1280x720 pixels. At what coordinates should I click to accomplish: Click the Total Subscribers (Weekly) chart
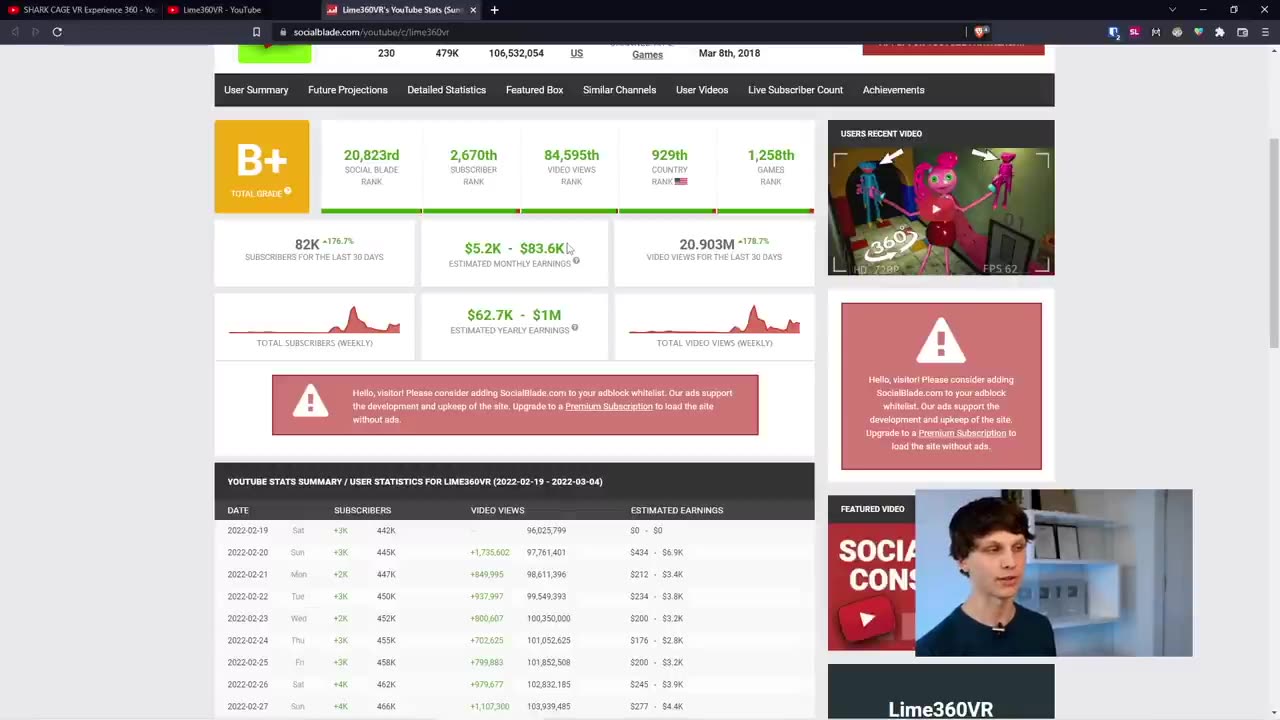click(x=314, y=320)
